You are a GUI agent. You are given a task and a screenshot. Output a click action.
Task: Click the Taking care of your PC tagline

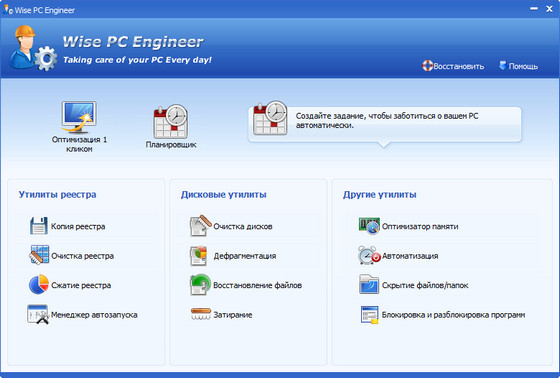tap(137, 60)
